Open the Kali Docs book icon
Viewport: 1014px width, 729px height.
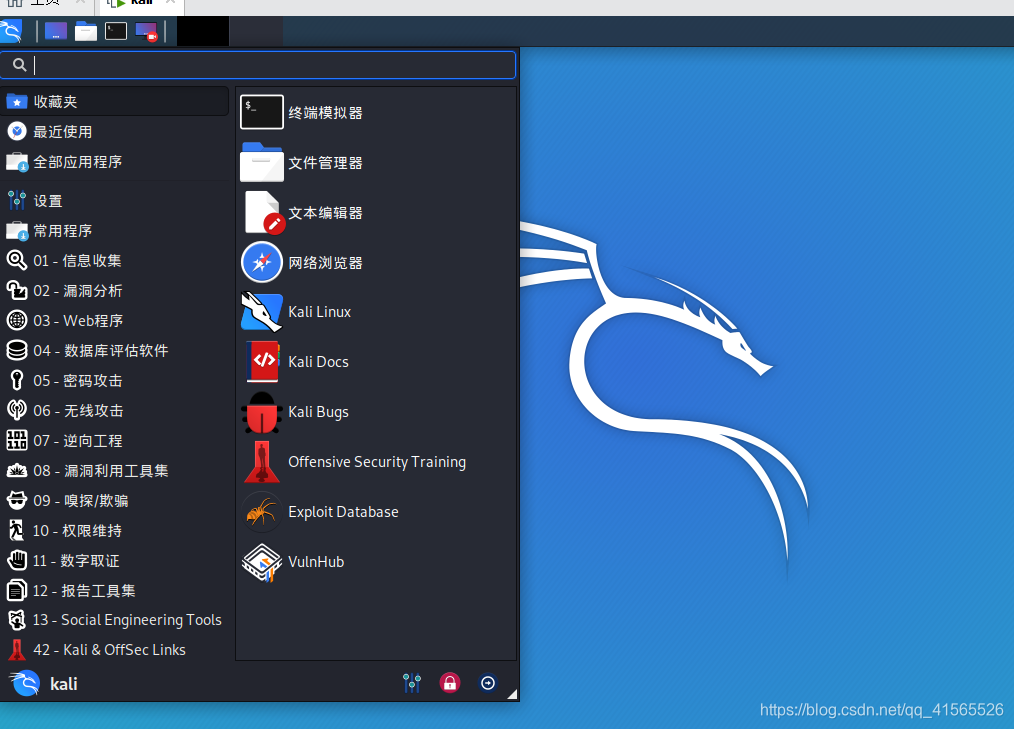click(x=263, y=362)
